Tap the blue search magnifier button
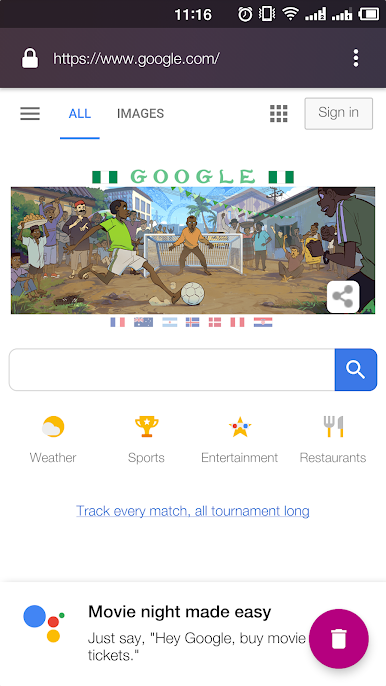This screenshot has width=386, height=686. coord(356,370)
